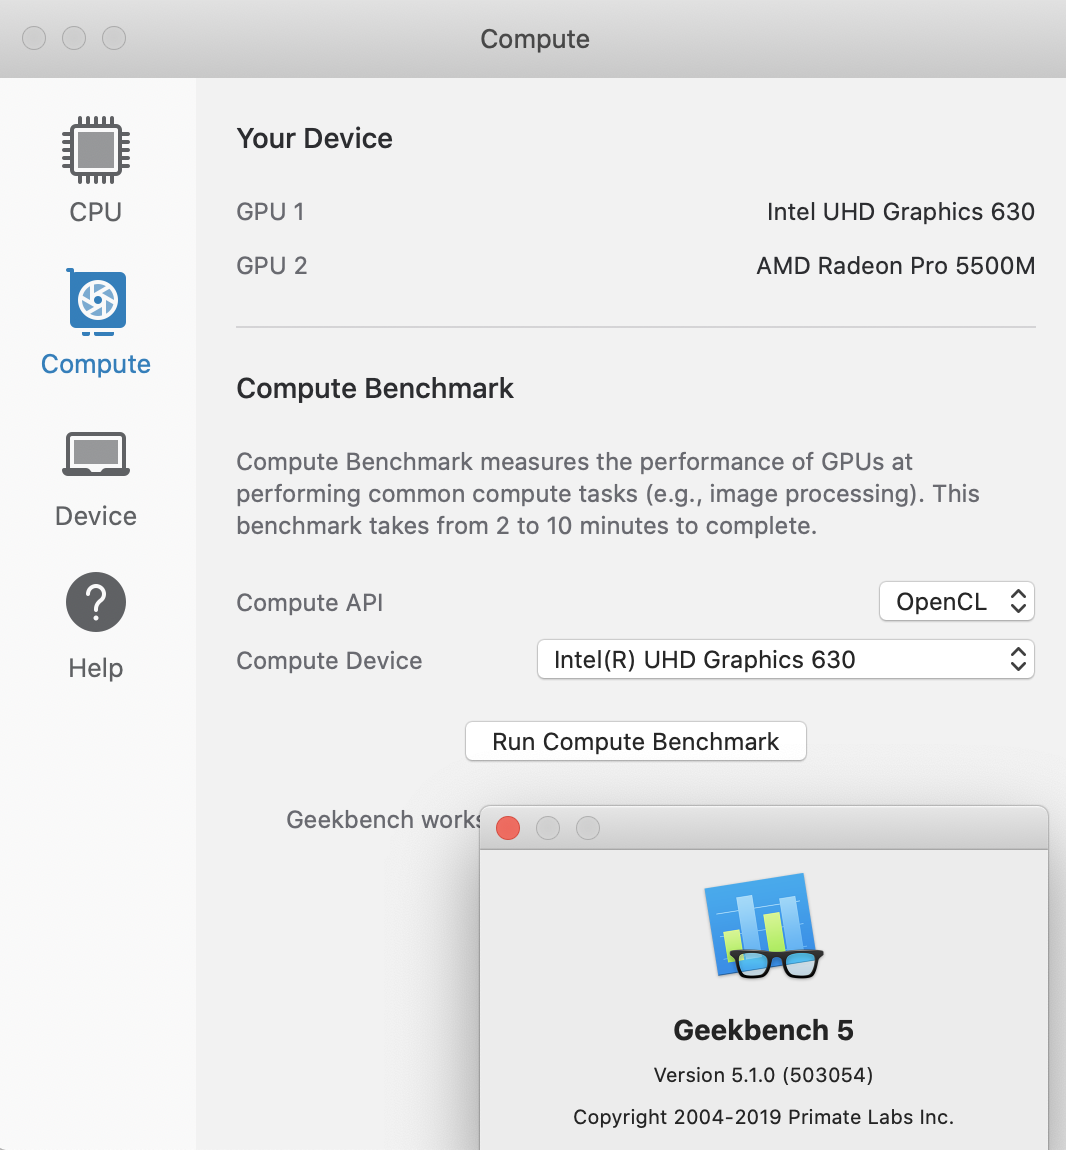The height and width of the screenshot is (1150, 1066).
Task: Open the Compute API OpenCL dropdown
Action: tap(957, 601)
